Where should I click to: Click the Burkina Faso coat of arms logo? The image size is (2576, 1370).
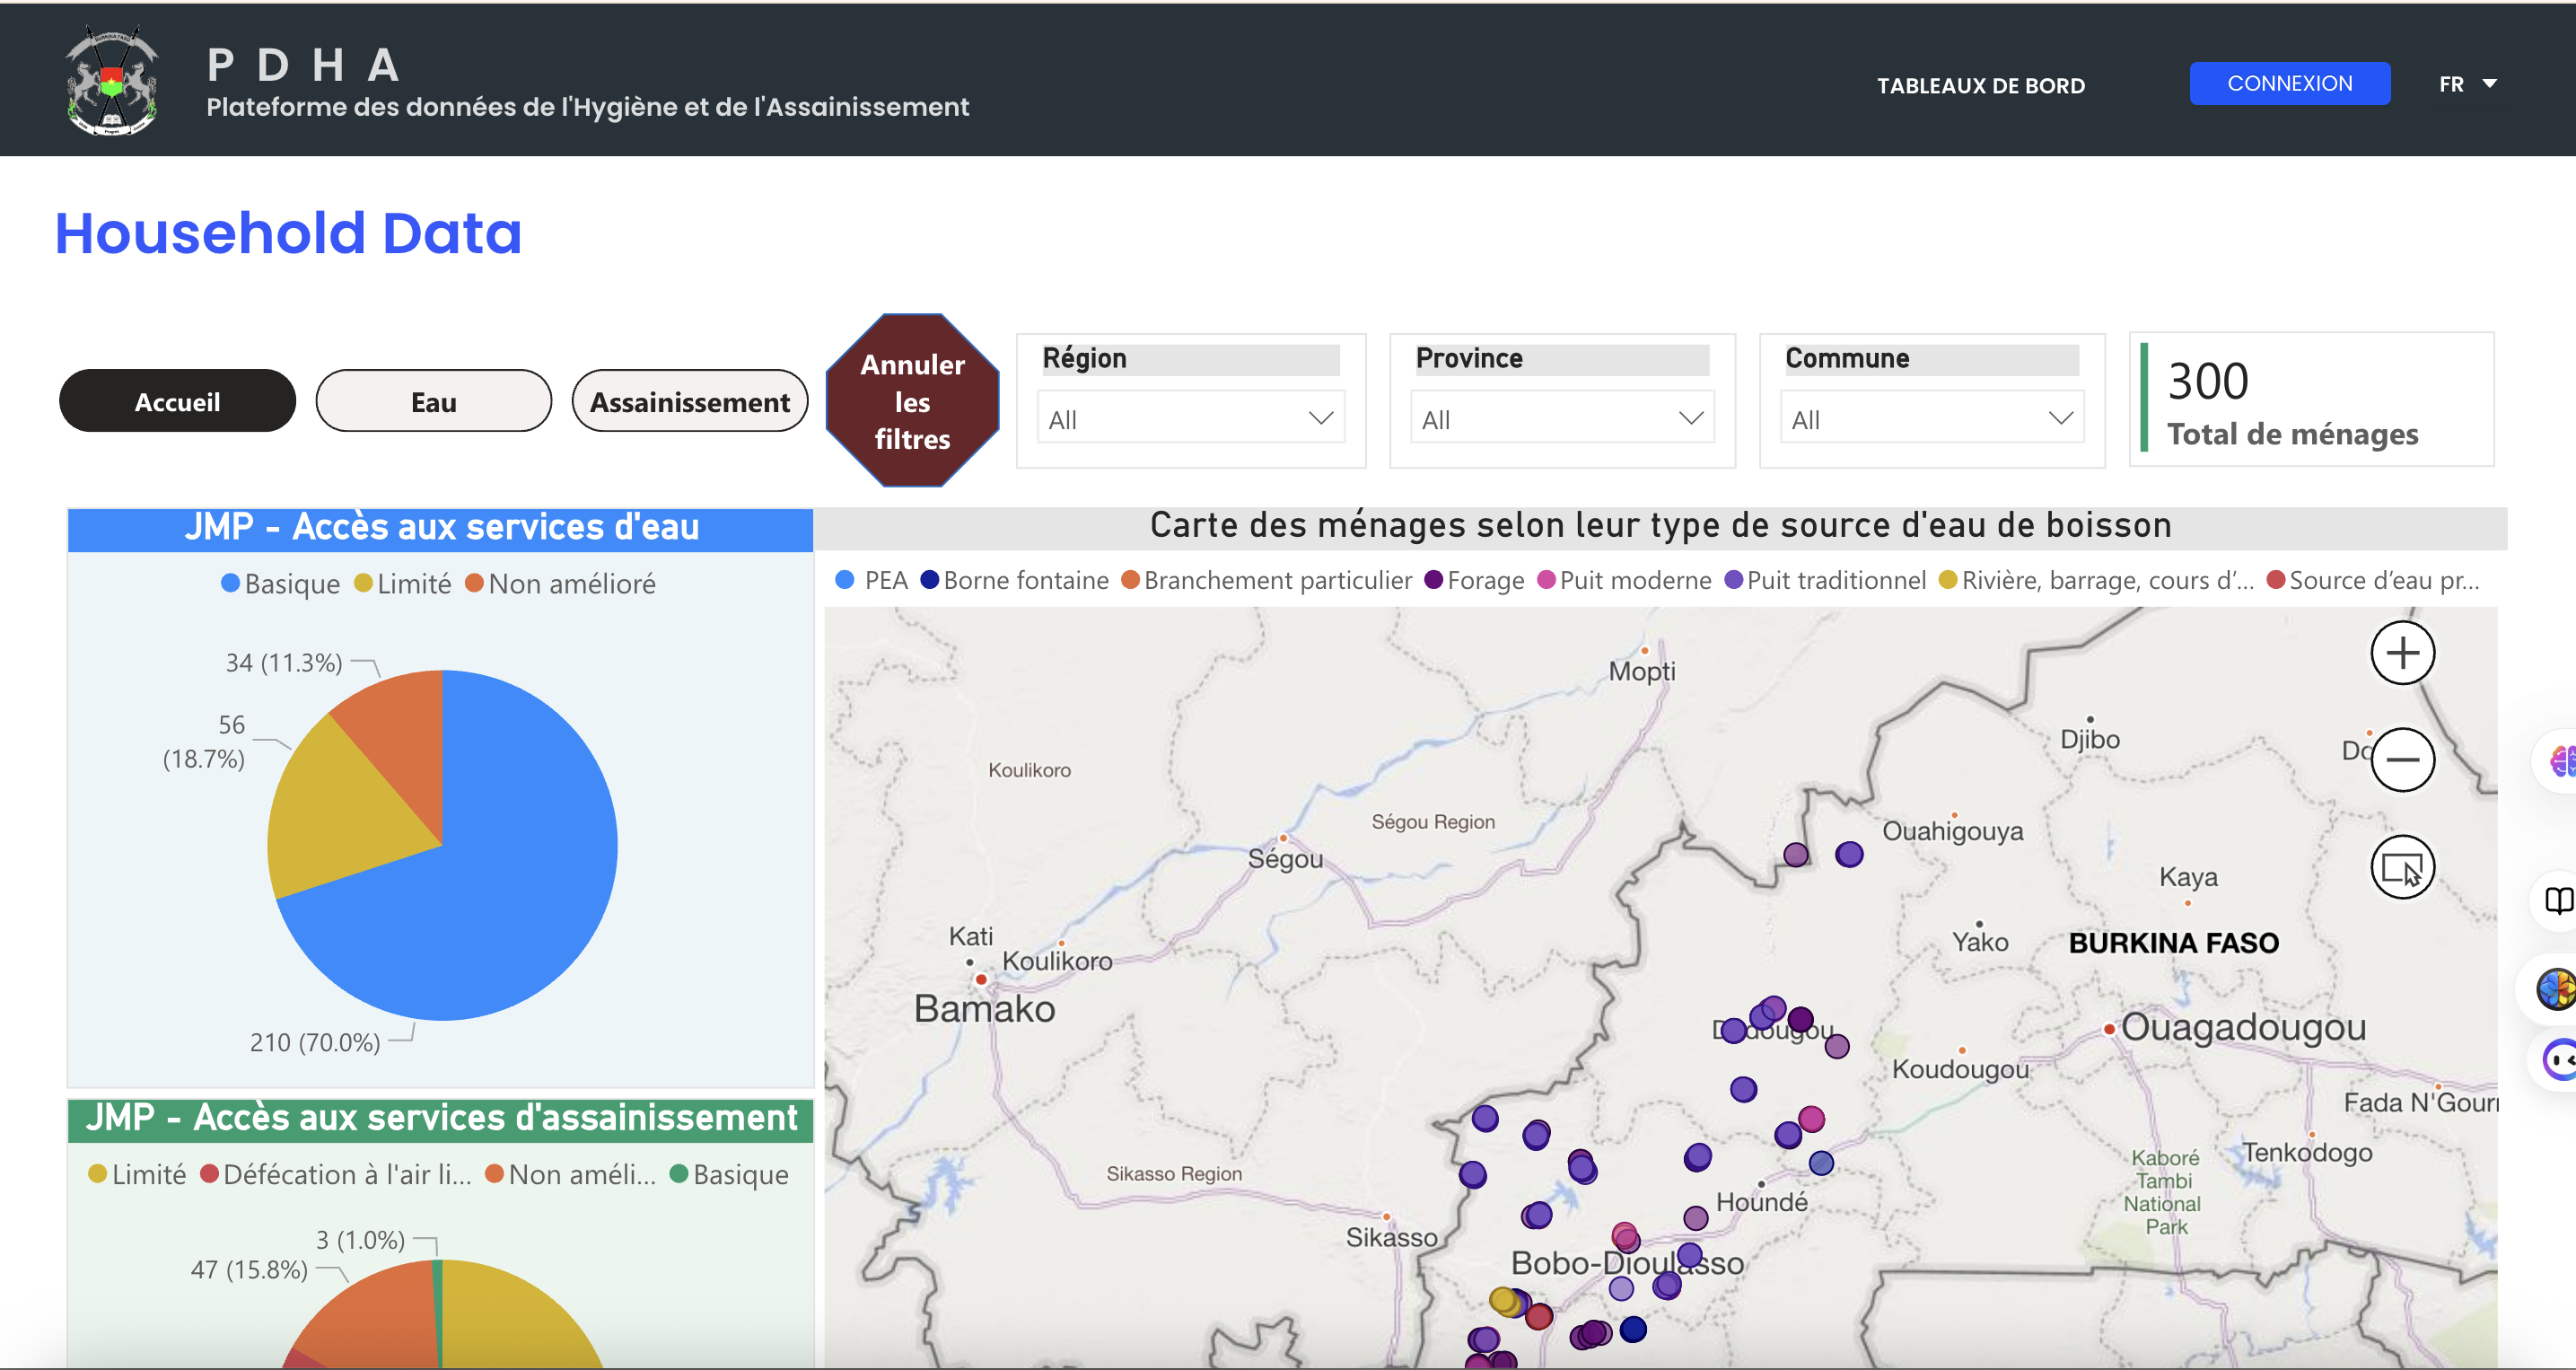(x=112, y=81)
